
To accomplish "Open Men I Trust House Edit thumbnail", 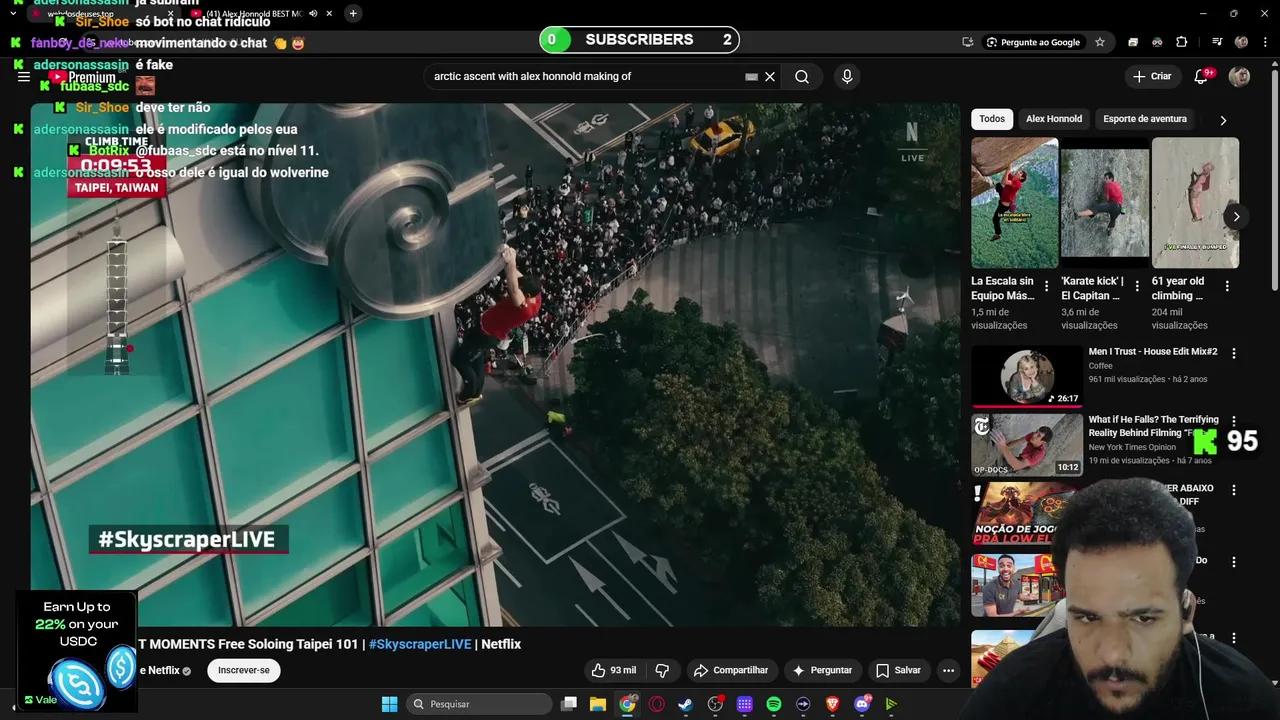I will click(1026, 377).
